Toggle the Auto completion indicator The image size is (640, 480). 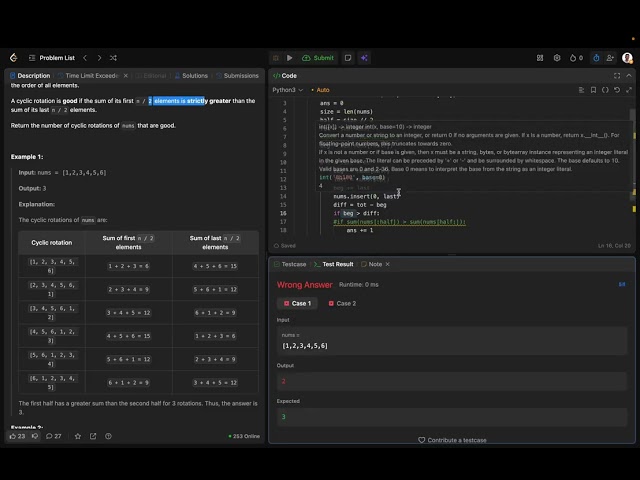pyautogui.click(x=320, y=90)
